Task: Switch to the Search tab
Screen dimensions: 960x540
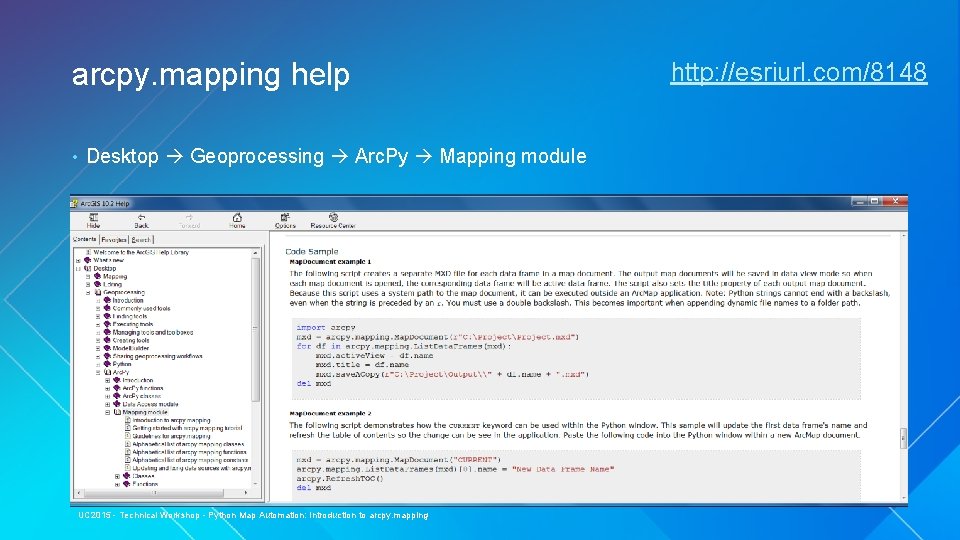Action: click(141, 240)
